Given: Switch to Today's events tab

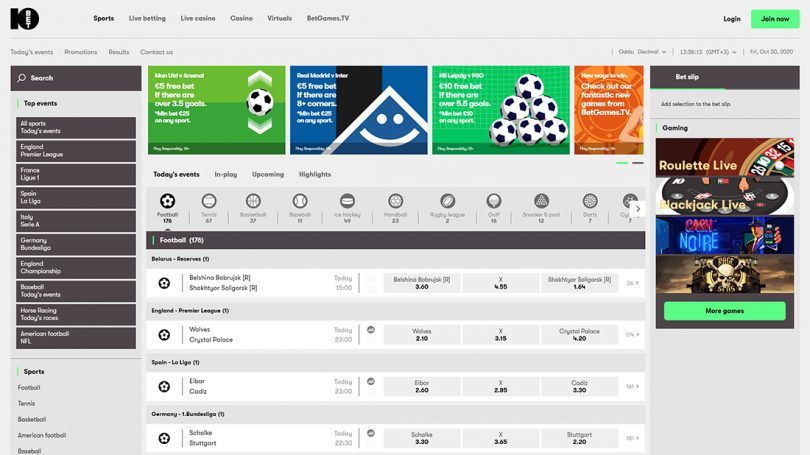Looking at the screenshot, I should (x=176, y=175).
